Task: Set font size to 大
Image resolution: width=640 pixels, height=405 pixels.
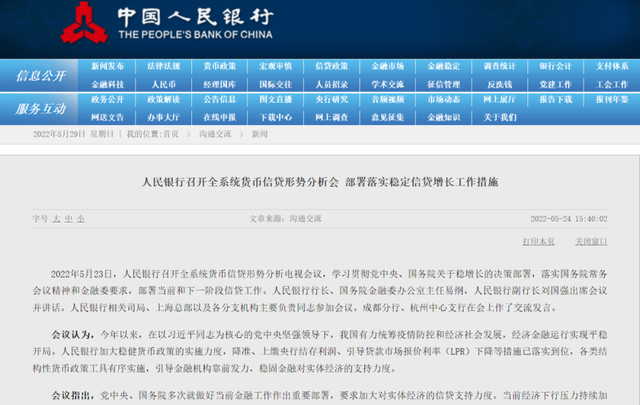Action: coord(57,217)
